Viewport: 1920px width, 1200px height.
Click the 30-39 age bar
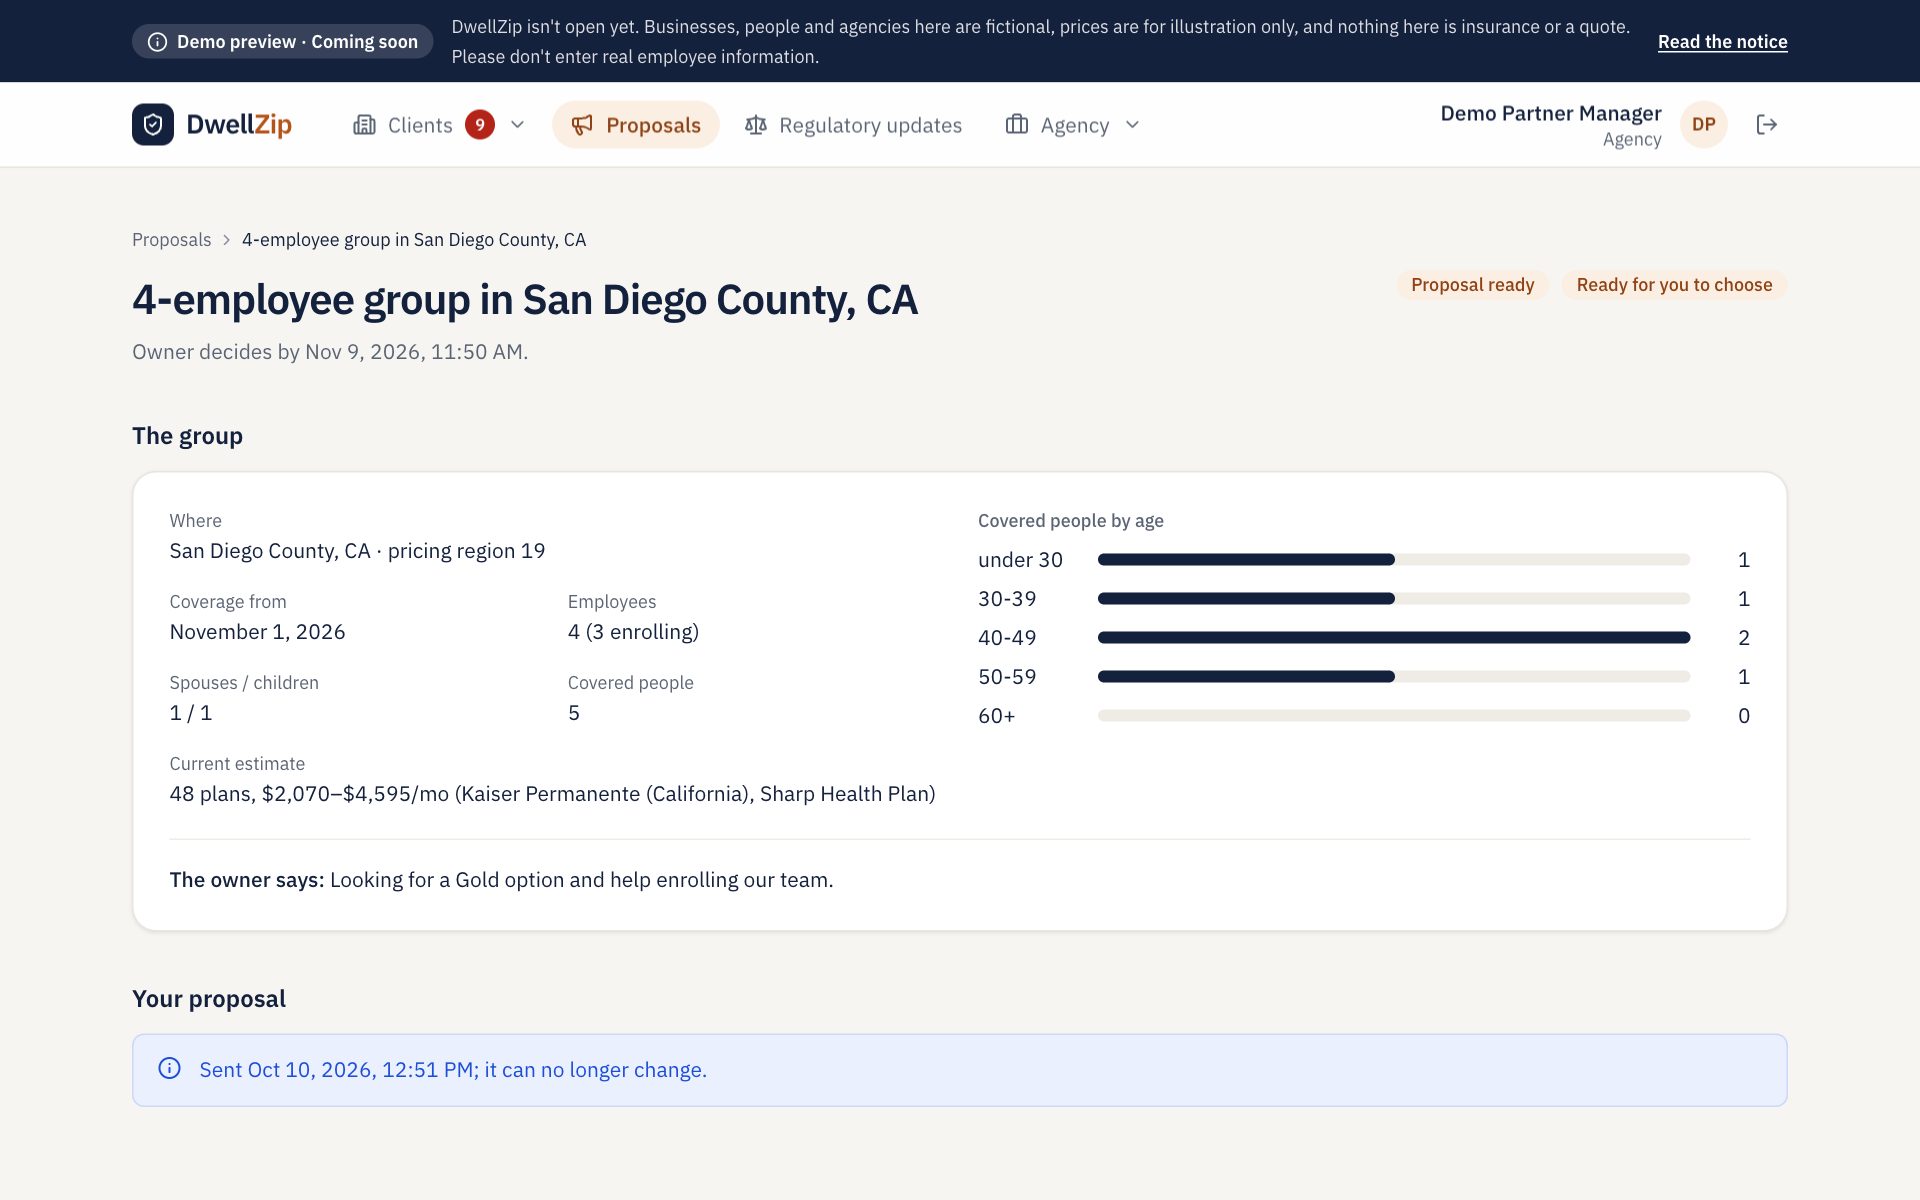click(x=1394, y=599)
